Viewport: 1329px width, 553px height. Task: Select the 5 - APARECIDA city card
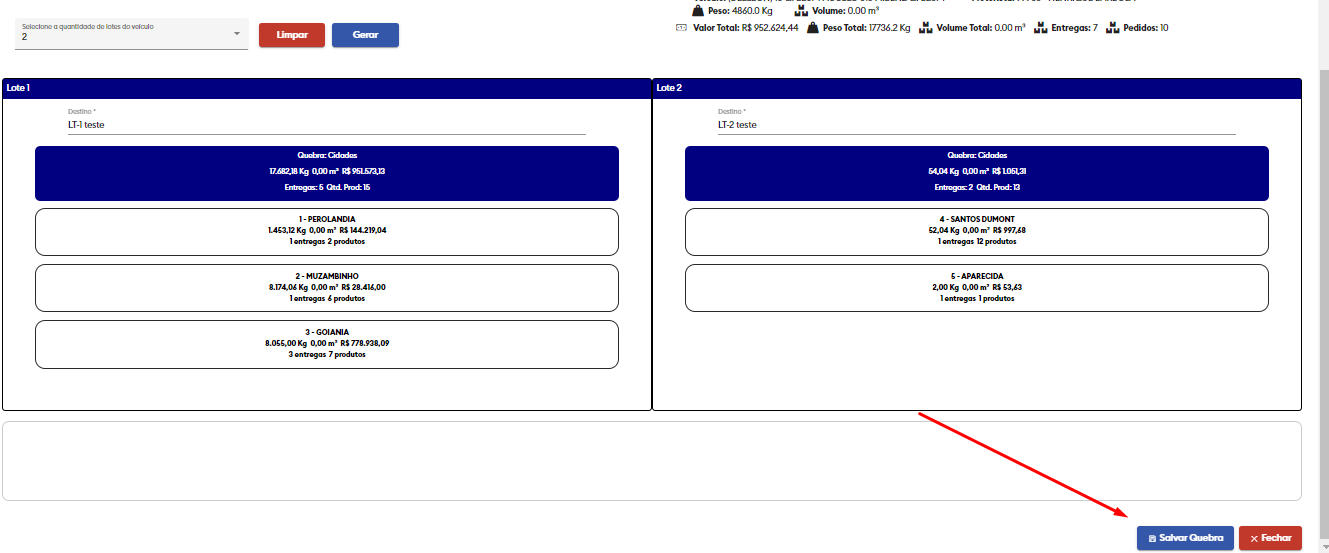click(977, 288)
